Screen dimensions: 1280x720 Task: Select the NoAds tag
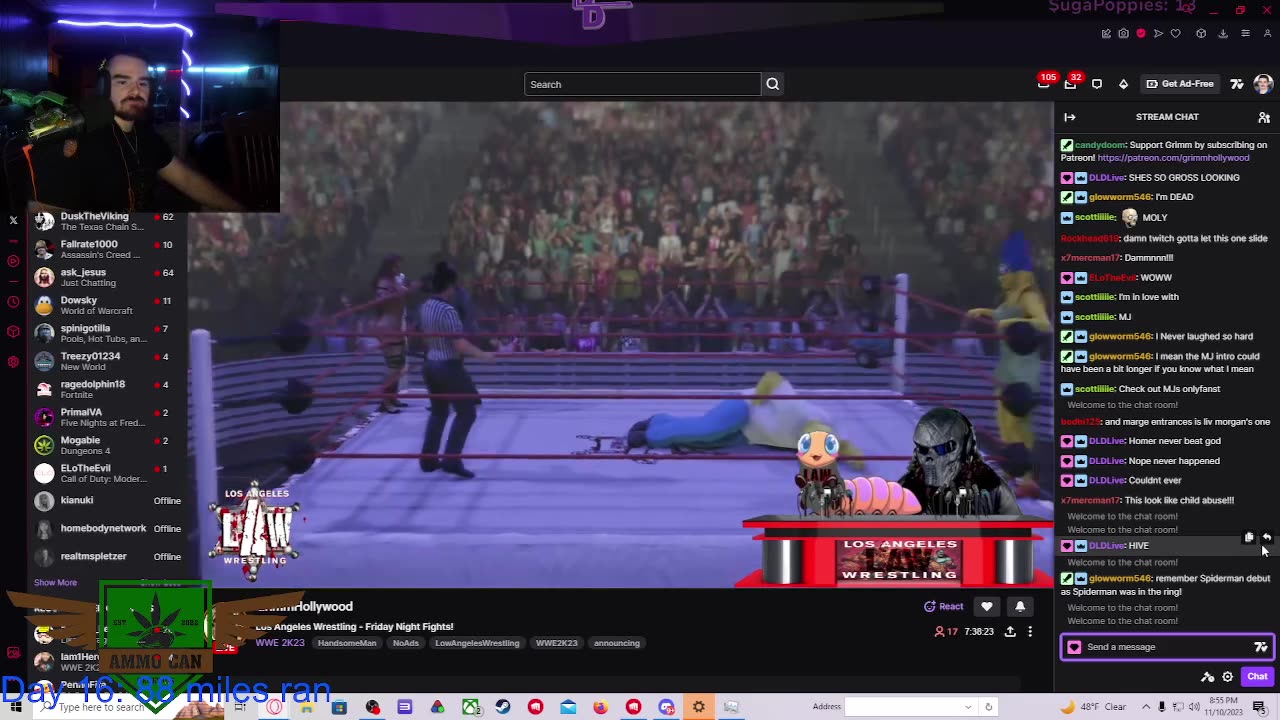[406, 643]
